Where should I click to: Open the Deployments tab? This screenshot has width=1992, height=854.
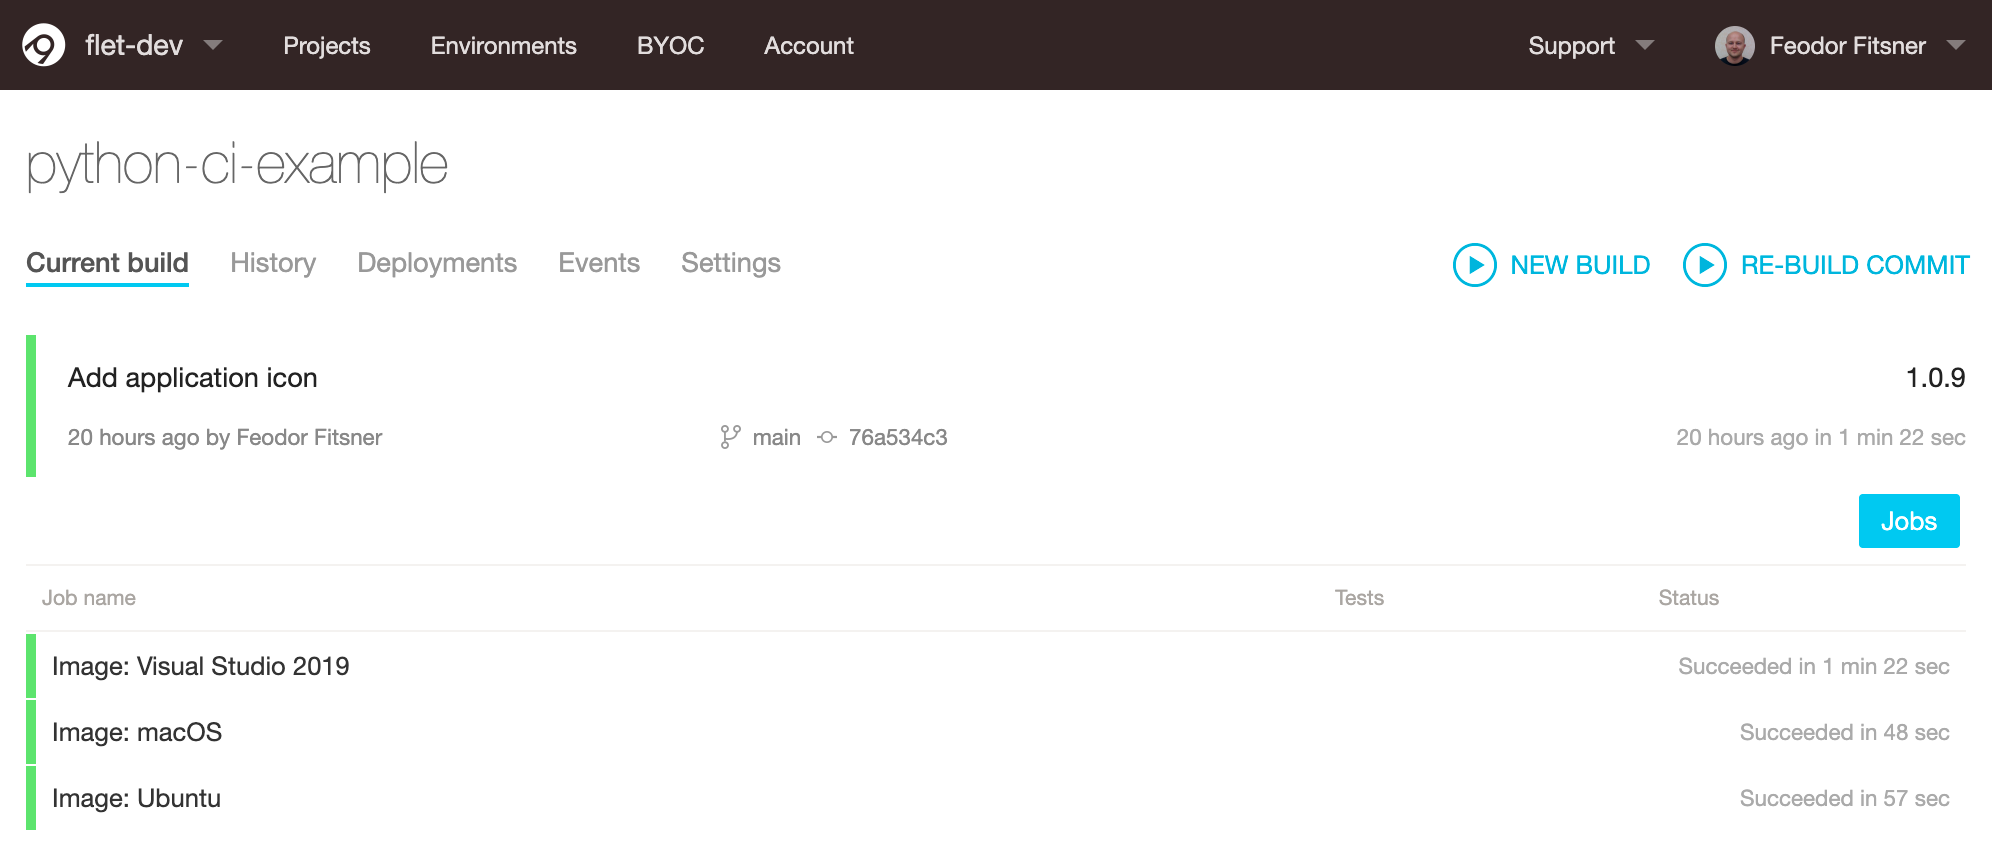click(x=437, y=263)
